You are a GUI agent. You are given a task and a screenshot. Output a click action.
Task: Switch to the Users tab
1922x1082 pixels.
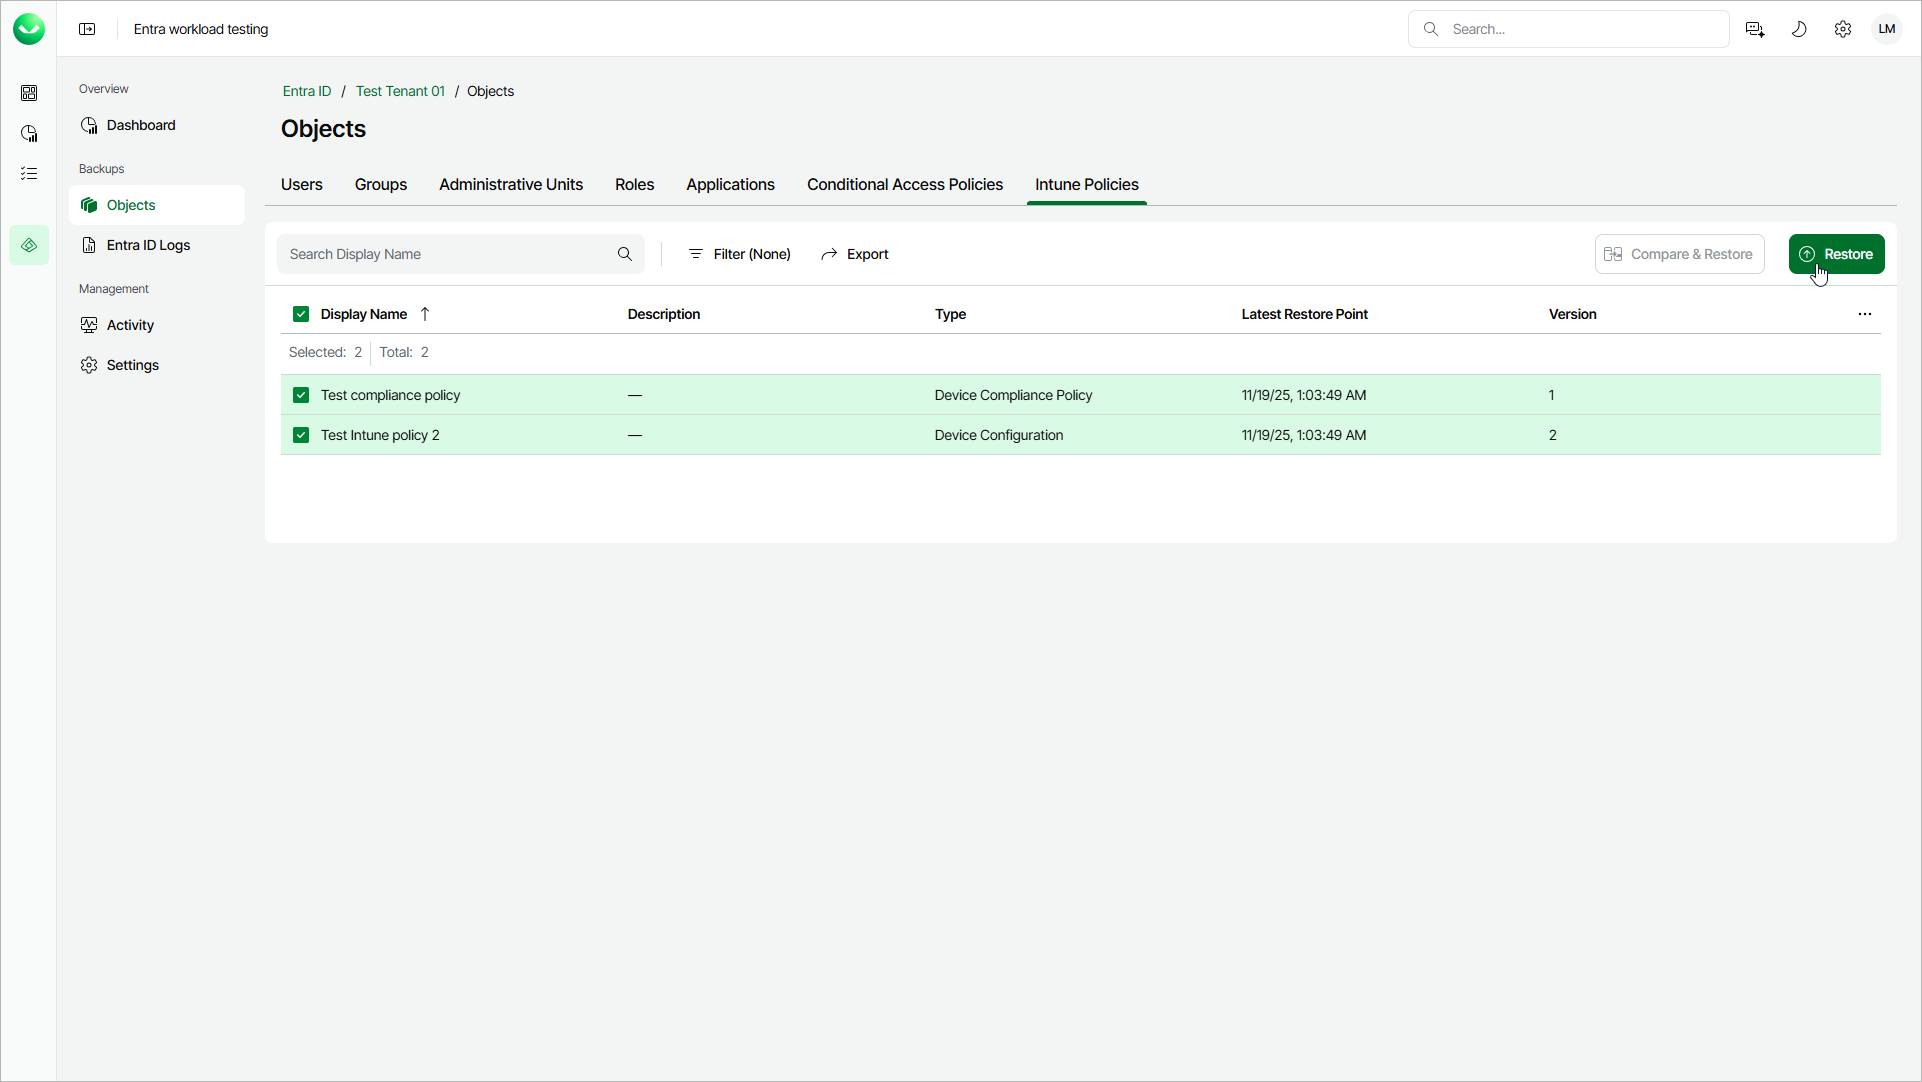click(x=301, y=185)
